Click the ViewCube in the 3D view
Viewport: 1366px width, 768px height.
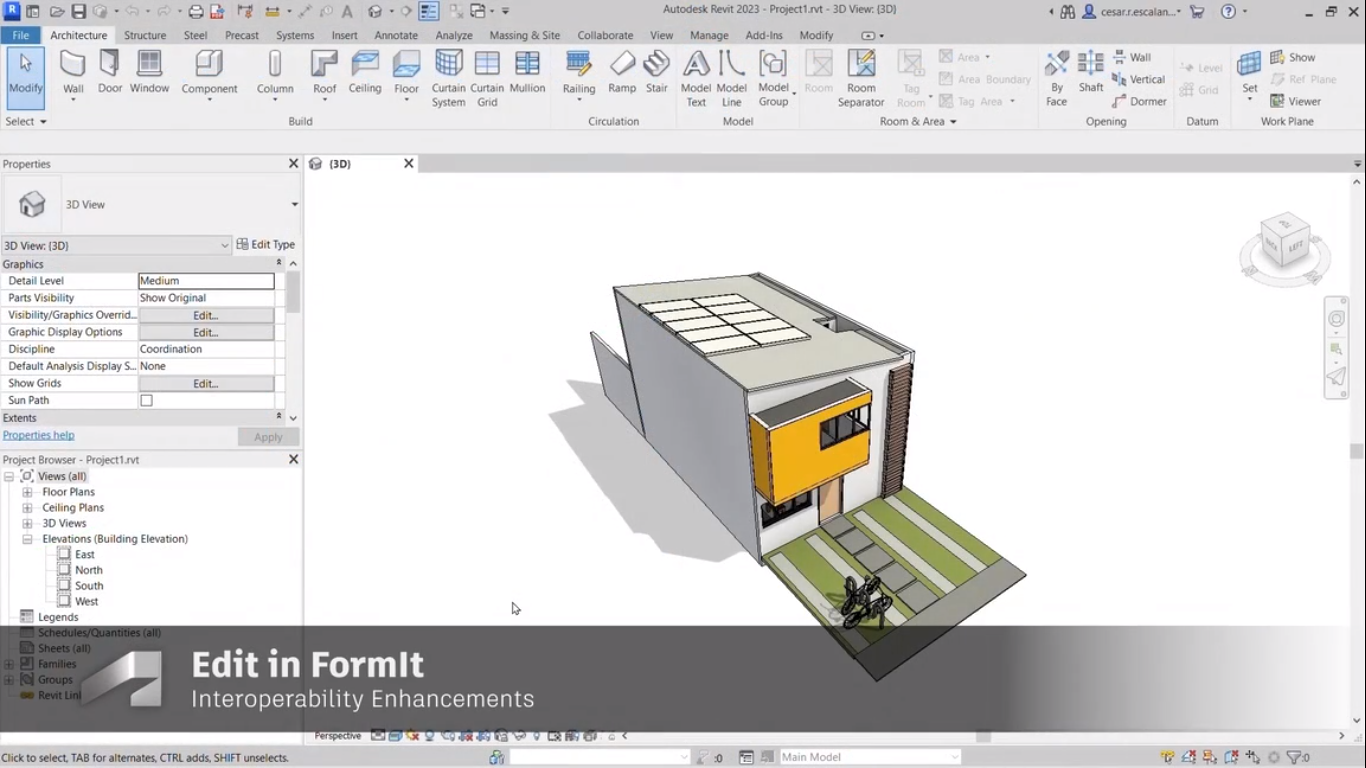pos(1285,242)
